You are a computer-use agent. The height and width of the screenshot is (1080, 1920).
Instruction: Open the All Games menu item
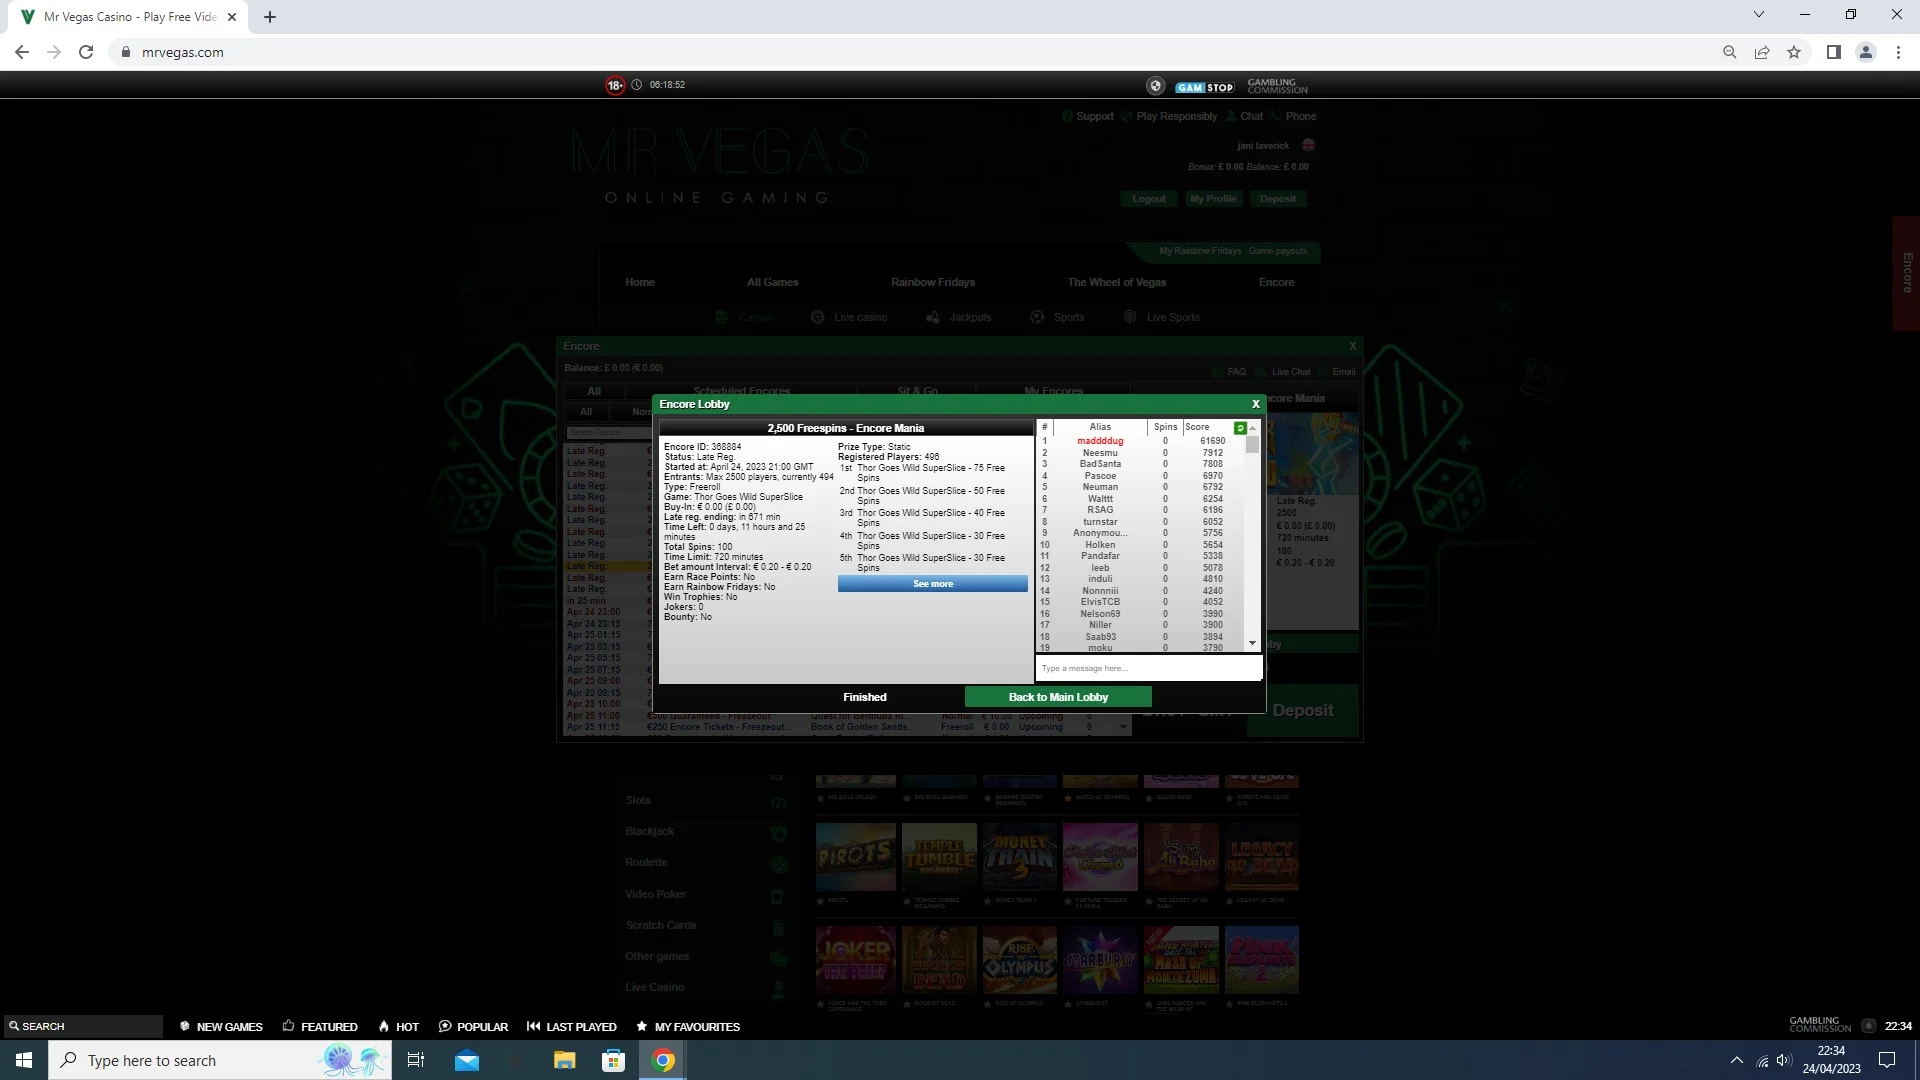(773, 282)
